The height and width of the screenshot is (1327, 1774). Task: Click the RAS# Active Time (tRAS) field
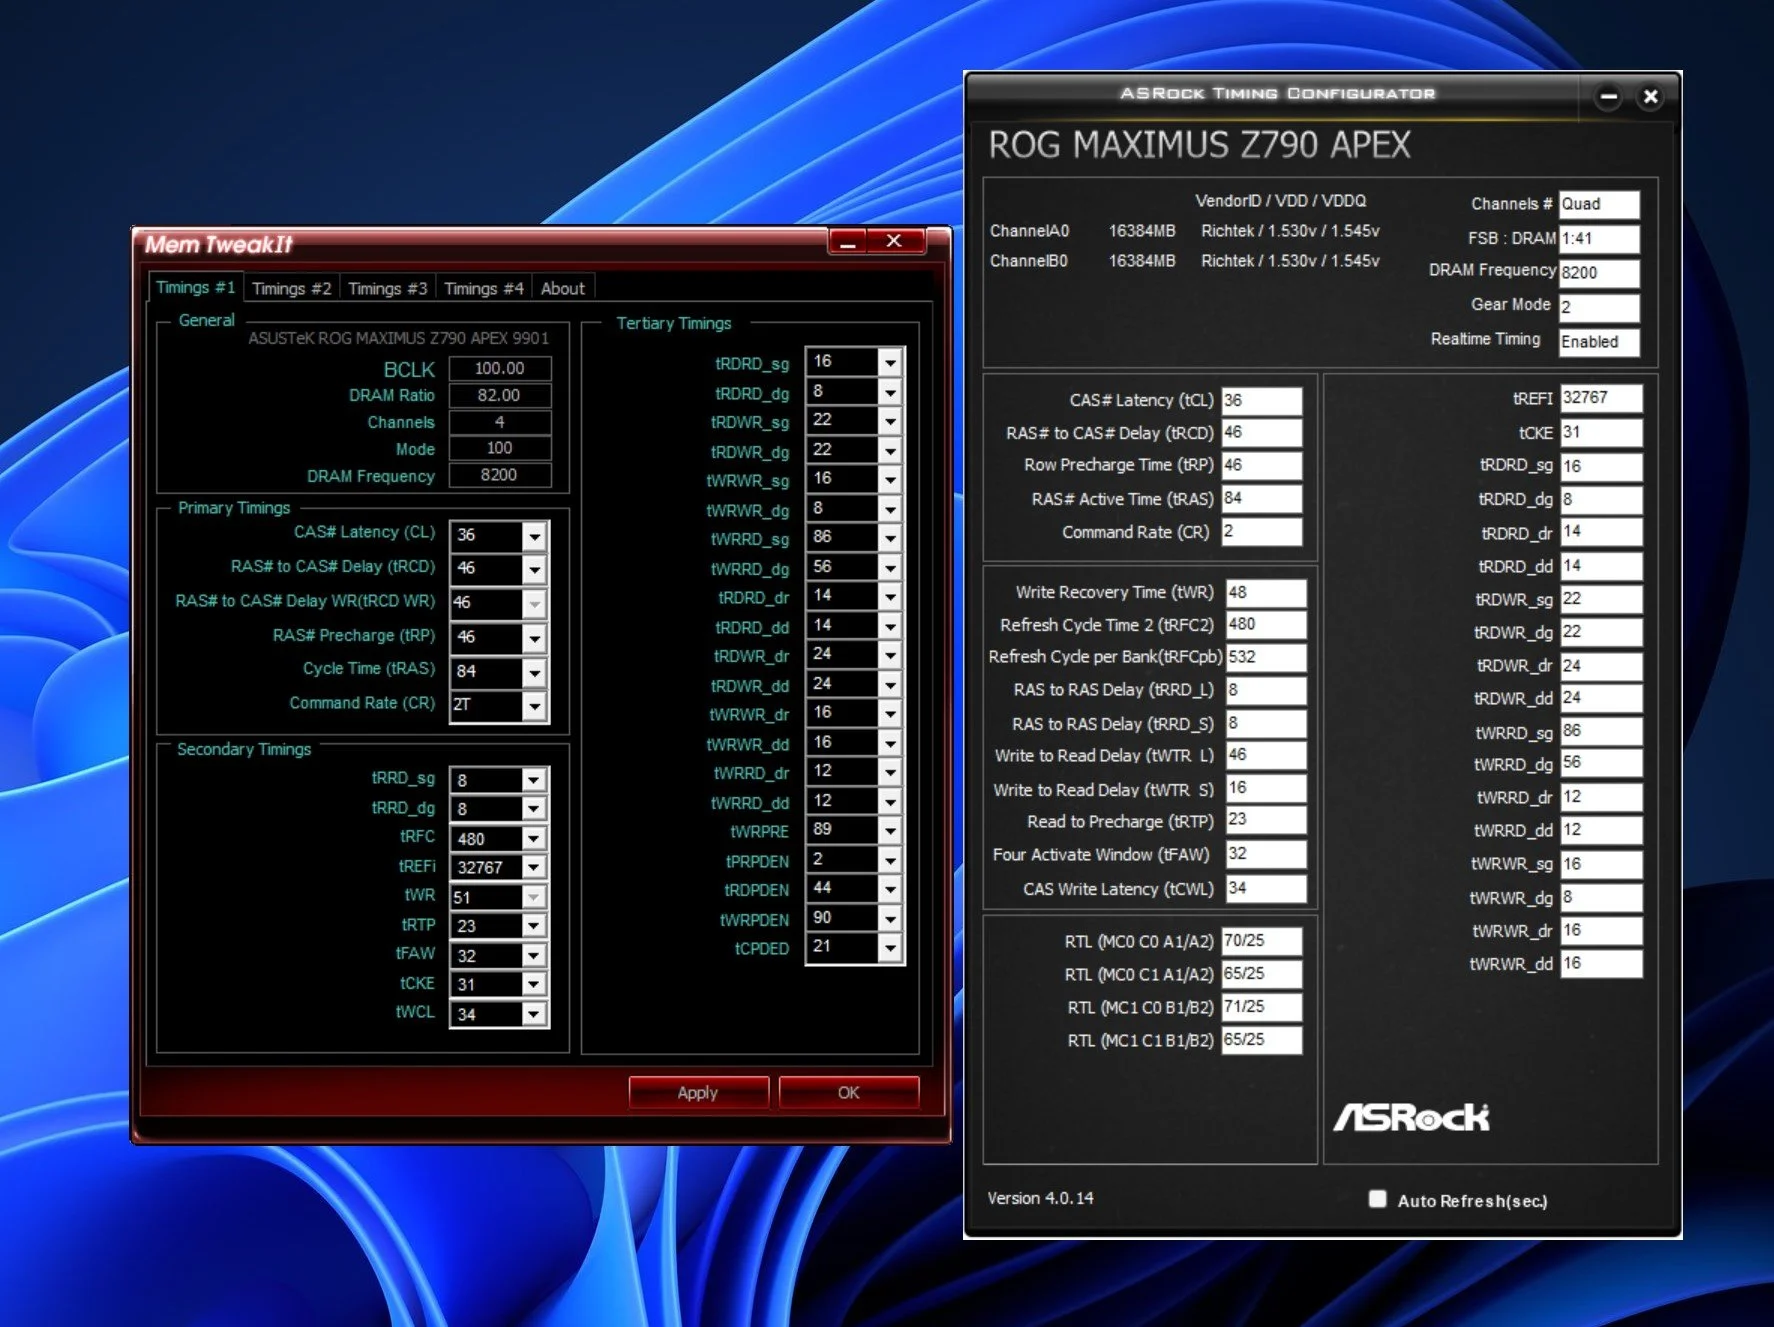point(1262,498)
